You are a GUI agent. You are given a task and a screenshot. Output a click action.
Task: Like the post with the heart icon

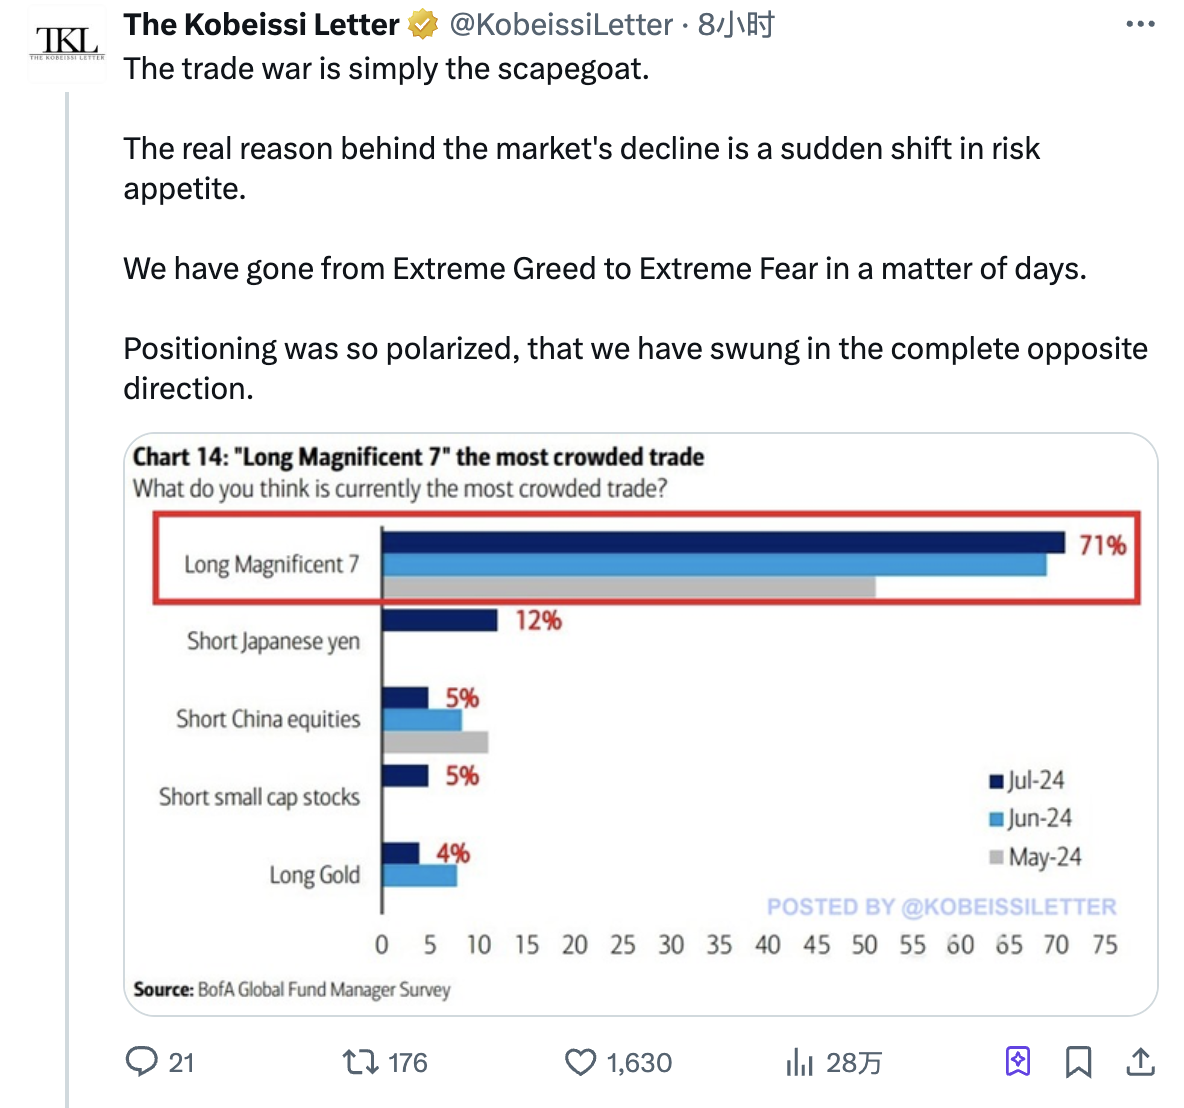pyautogui.click(x=580, y=1061)
